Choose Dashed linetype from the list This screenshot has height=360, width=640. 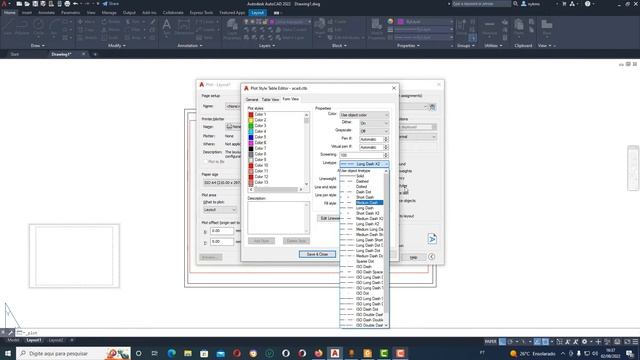click(362, 181)
